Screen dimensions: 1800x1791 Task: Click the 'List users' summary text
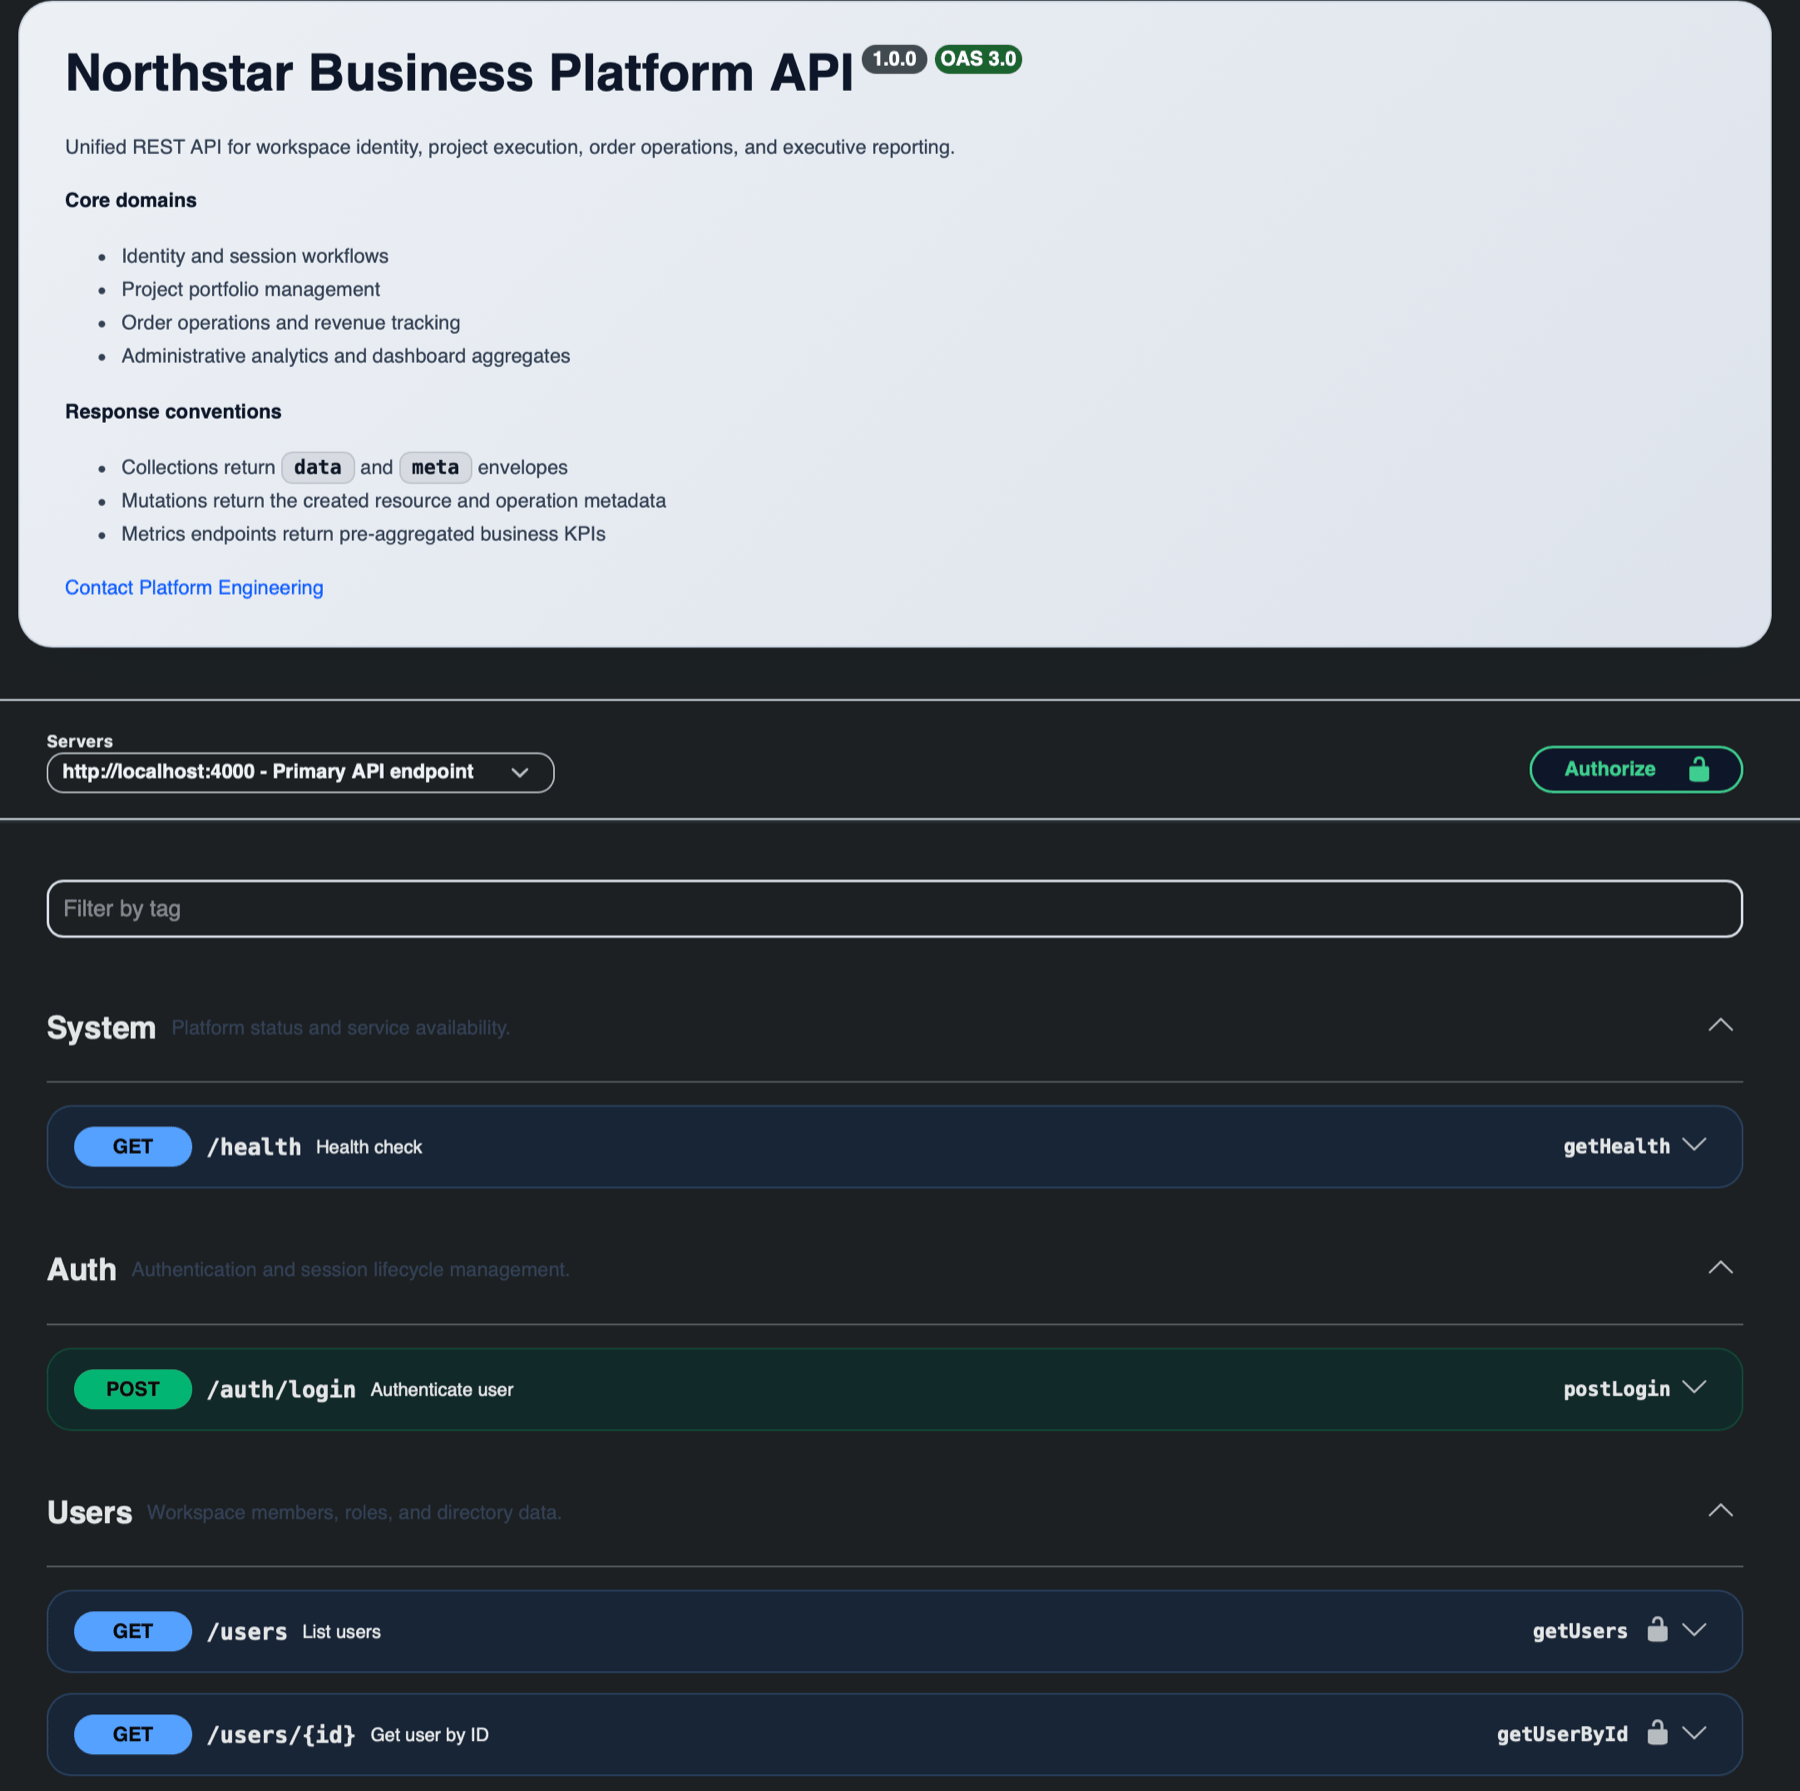(341, 1632)
